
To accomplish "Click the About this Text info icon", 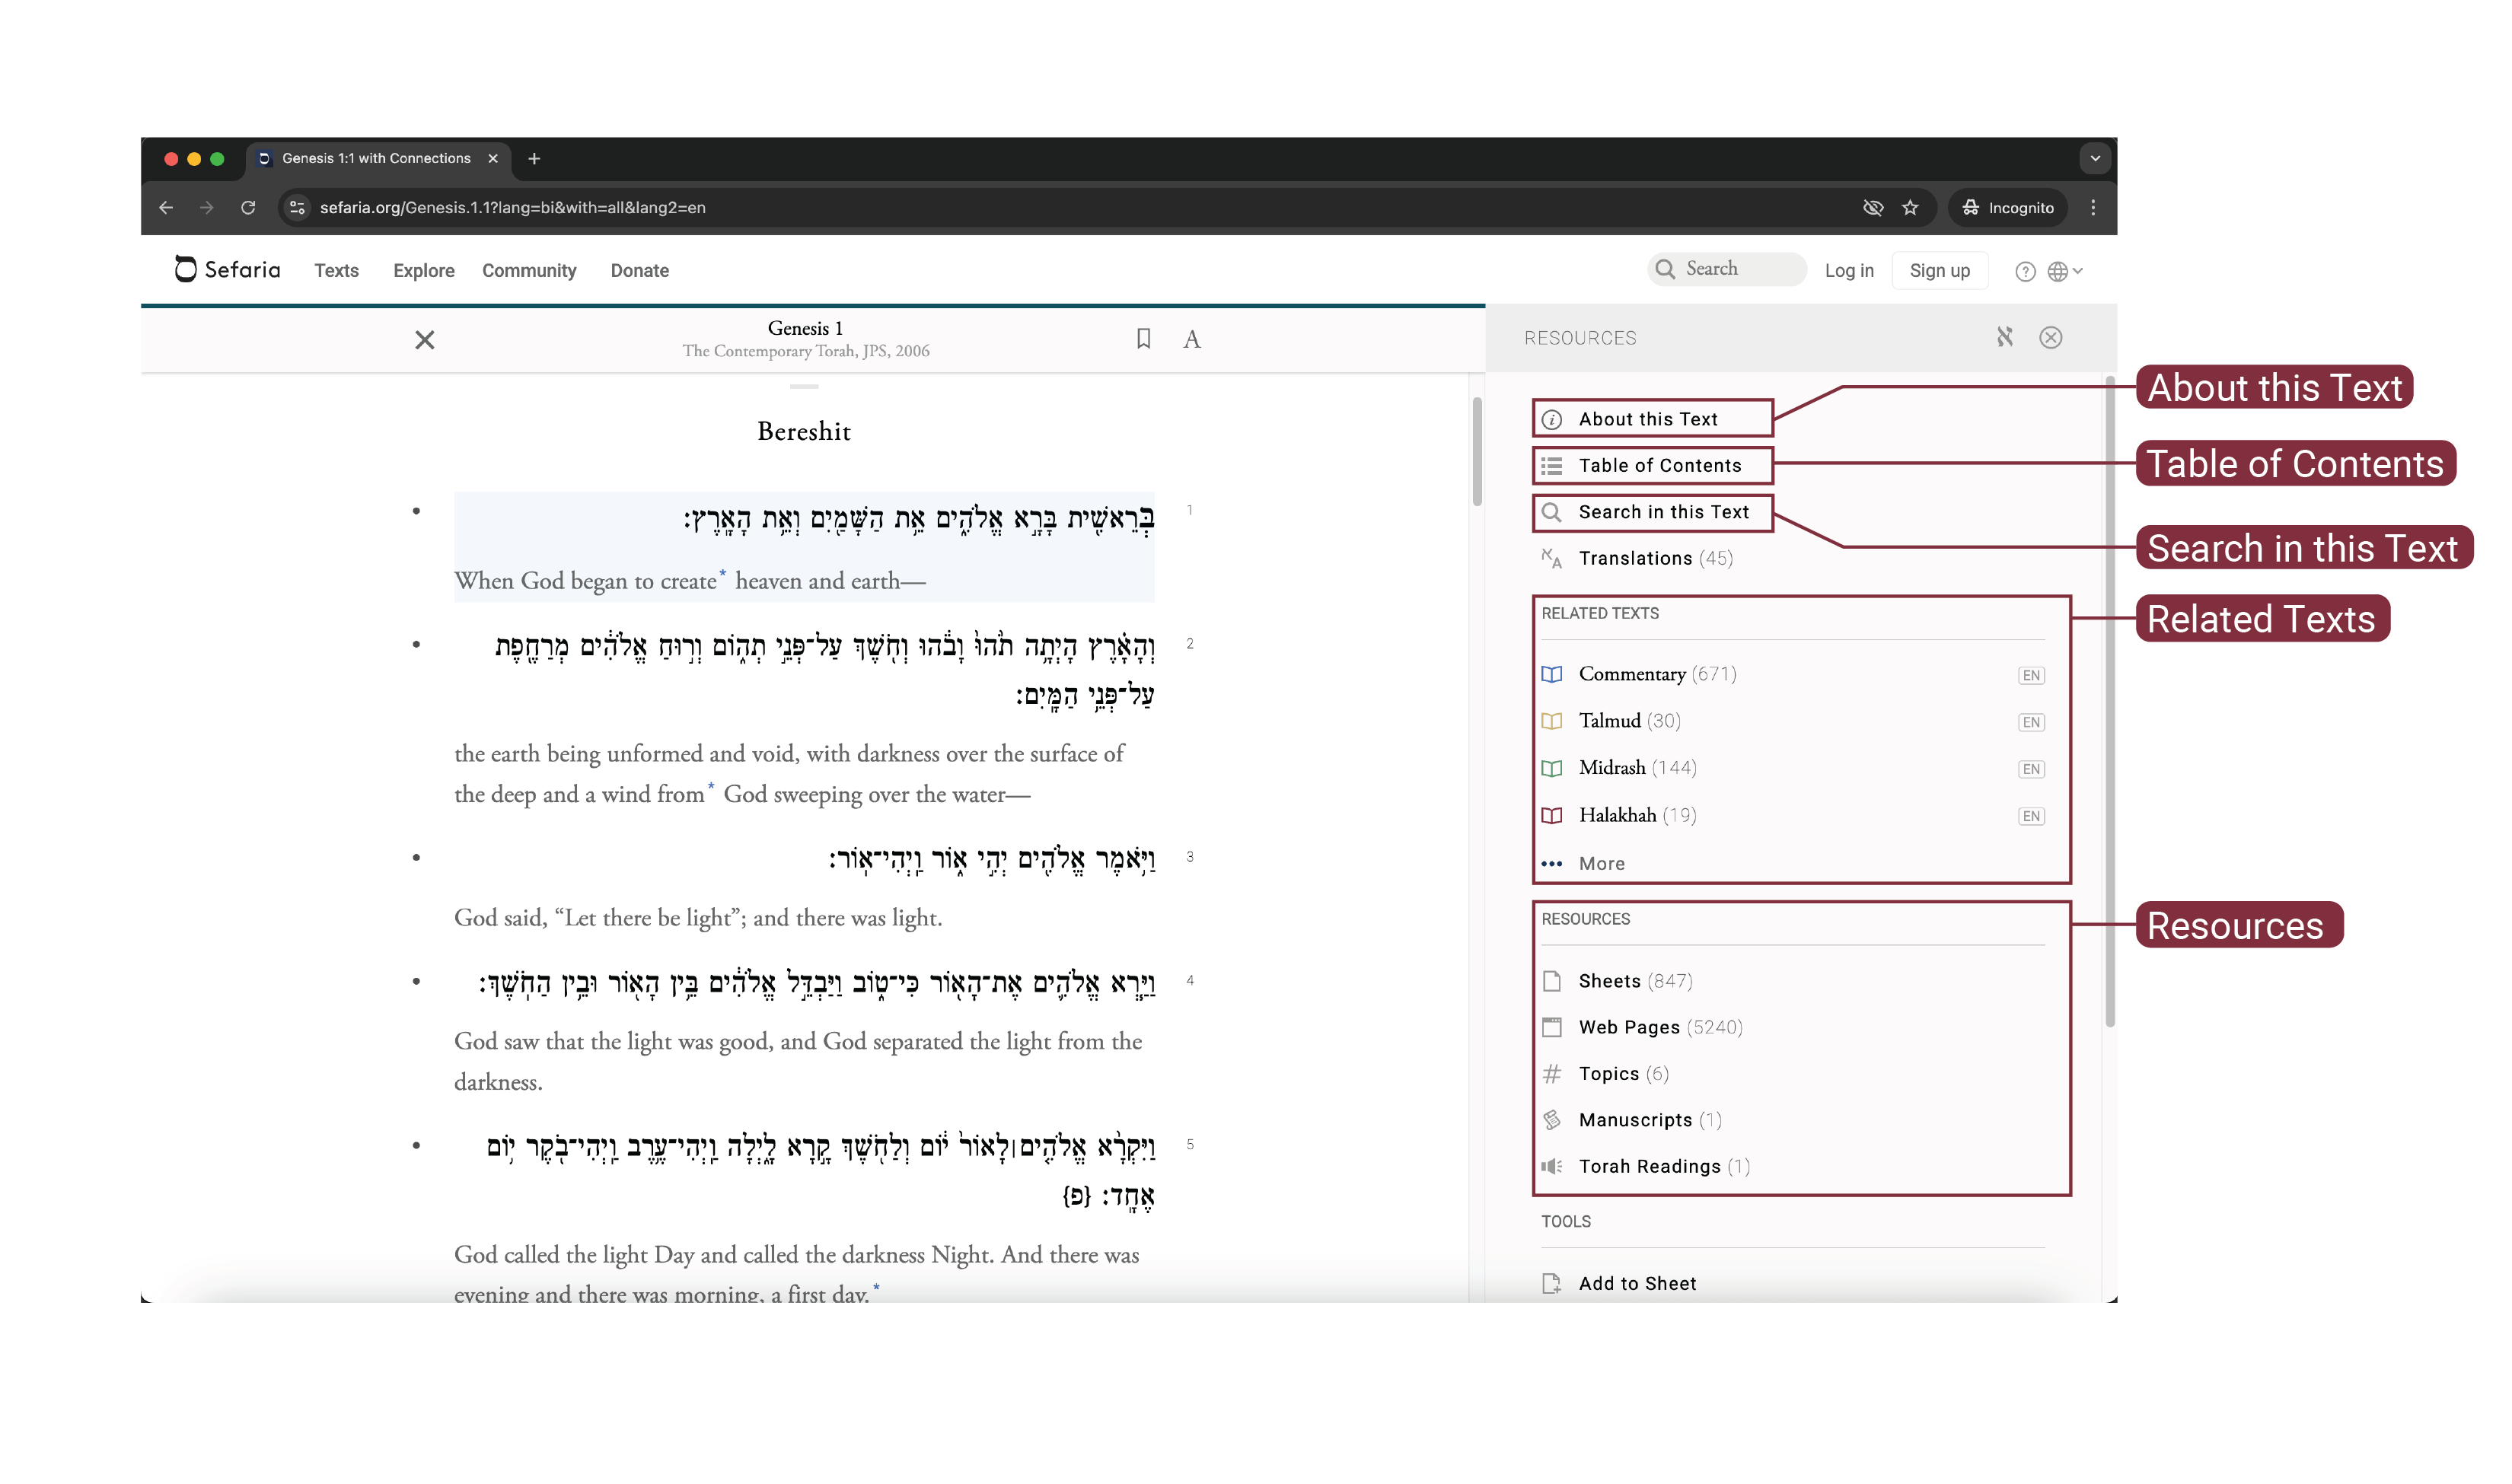I will coord(1551,420).
